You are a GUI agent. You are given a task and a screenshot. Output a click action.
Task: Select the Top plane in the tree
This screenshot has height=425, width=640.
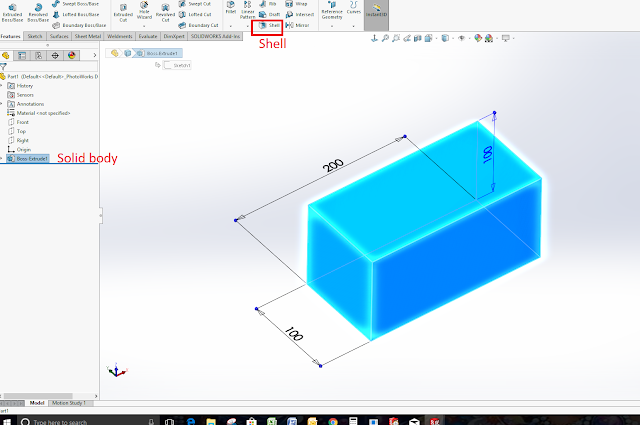[x=17, y=131]
